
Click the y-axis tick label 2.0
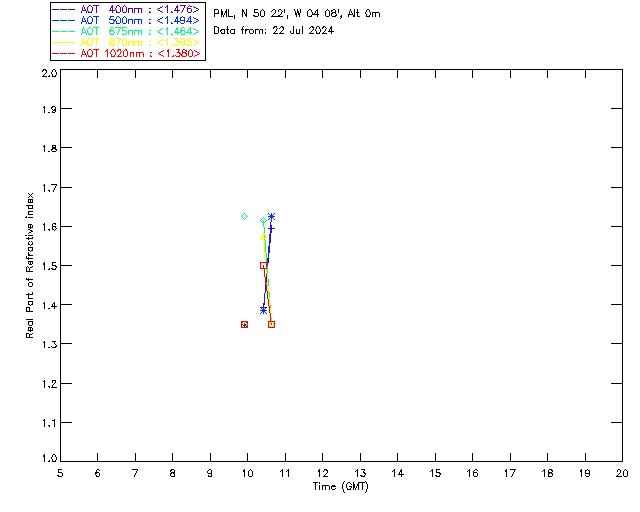coord(49,74)
